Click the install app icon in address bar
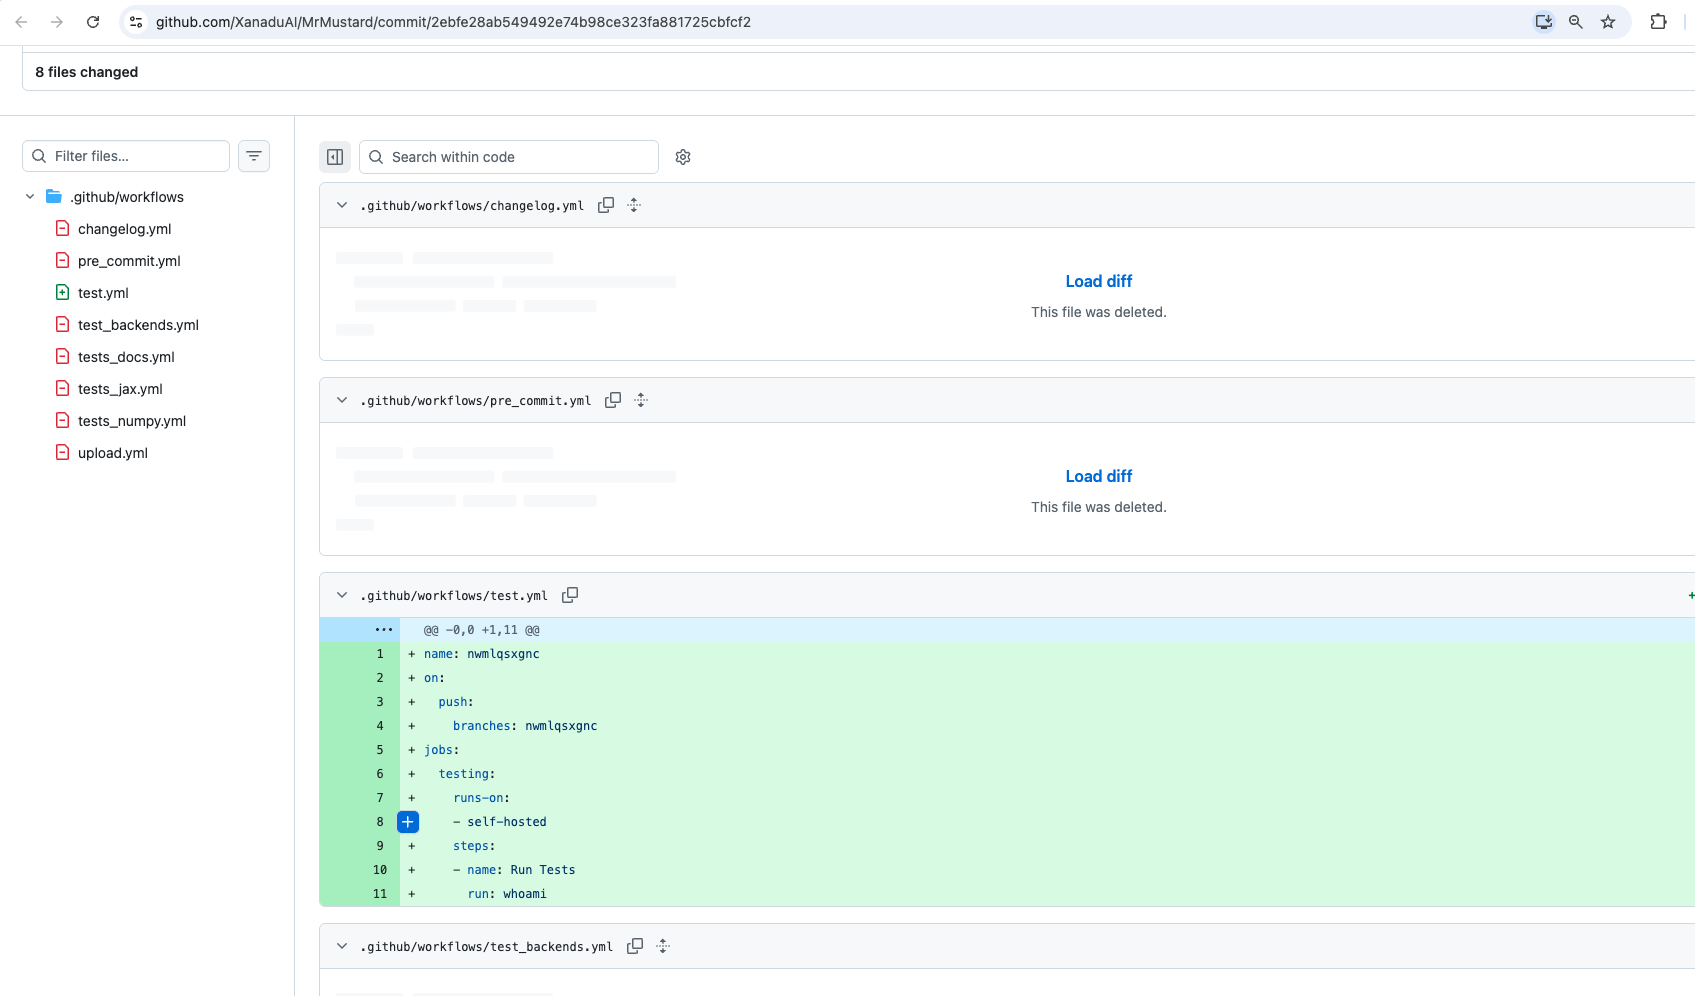 [x=1544, y=22]
